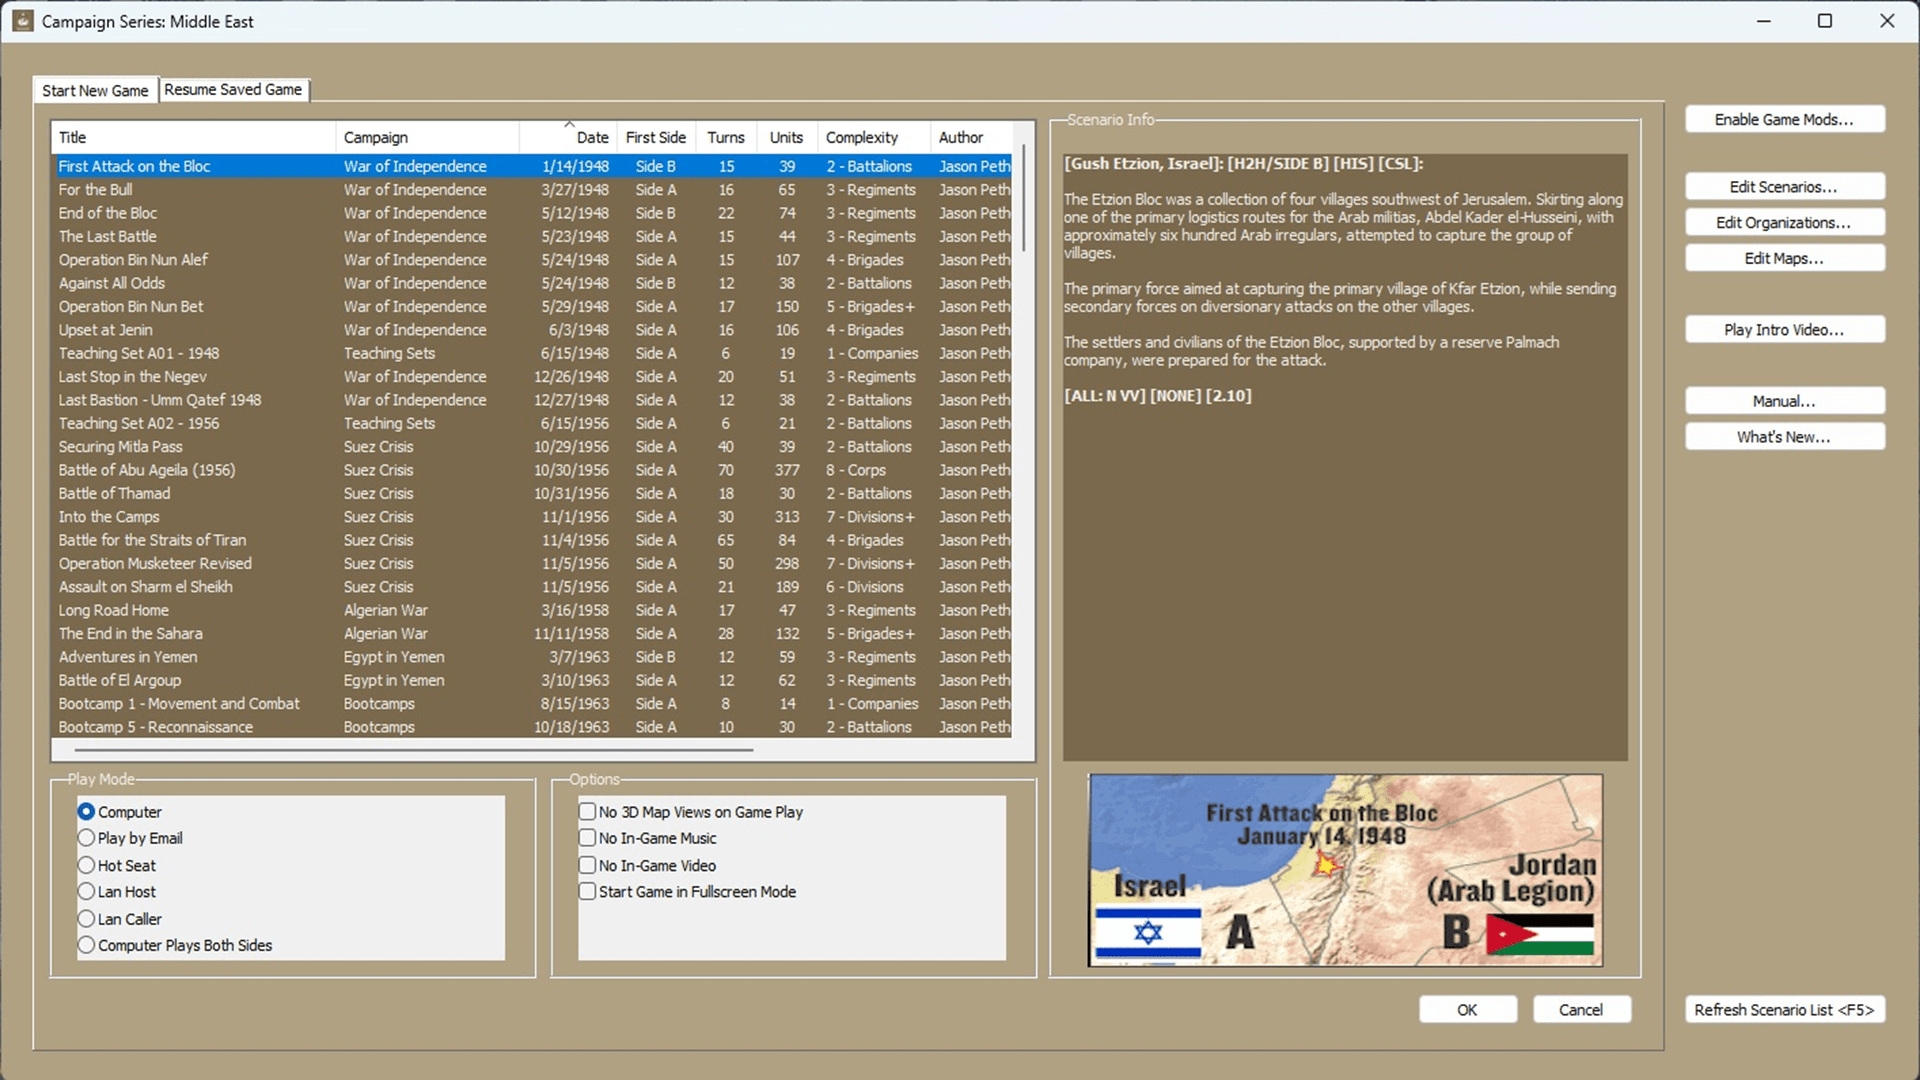This screenshot has height=1080, width=1920.
Task: Sort list by Campaign column header
Action: (x=376, y=138)
